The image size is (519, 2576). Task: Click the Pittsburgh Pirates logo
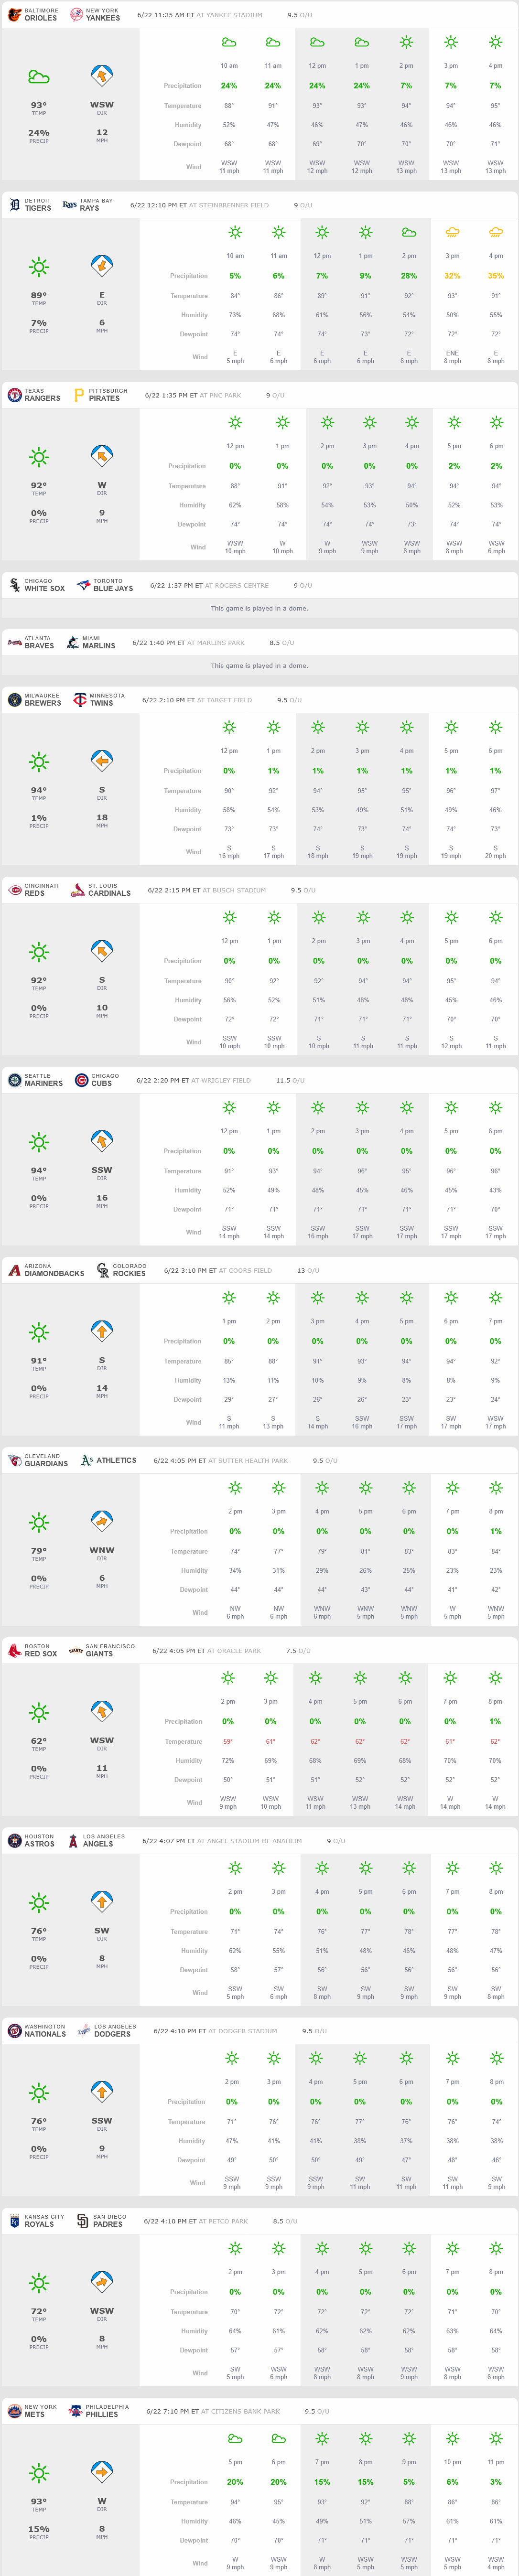tap(79, 395)
